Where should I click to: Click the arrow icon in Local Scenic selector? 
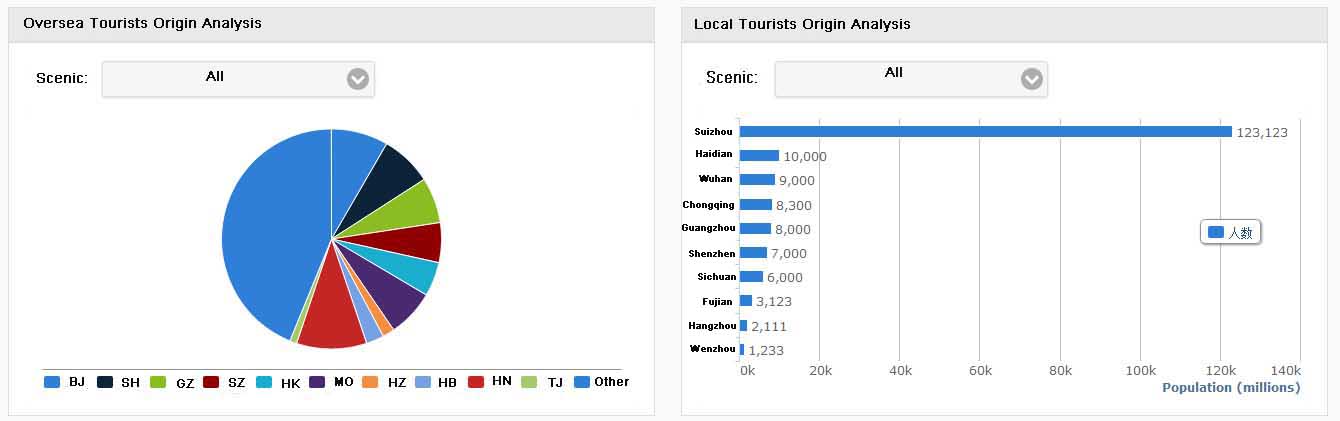[1031, 79]
